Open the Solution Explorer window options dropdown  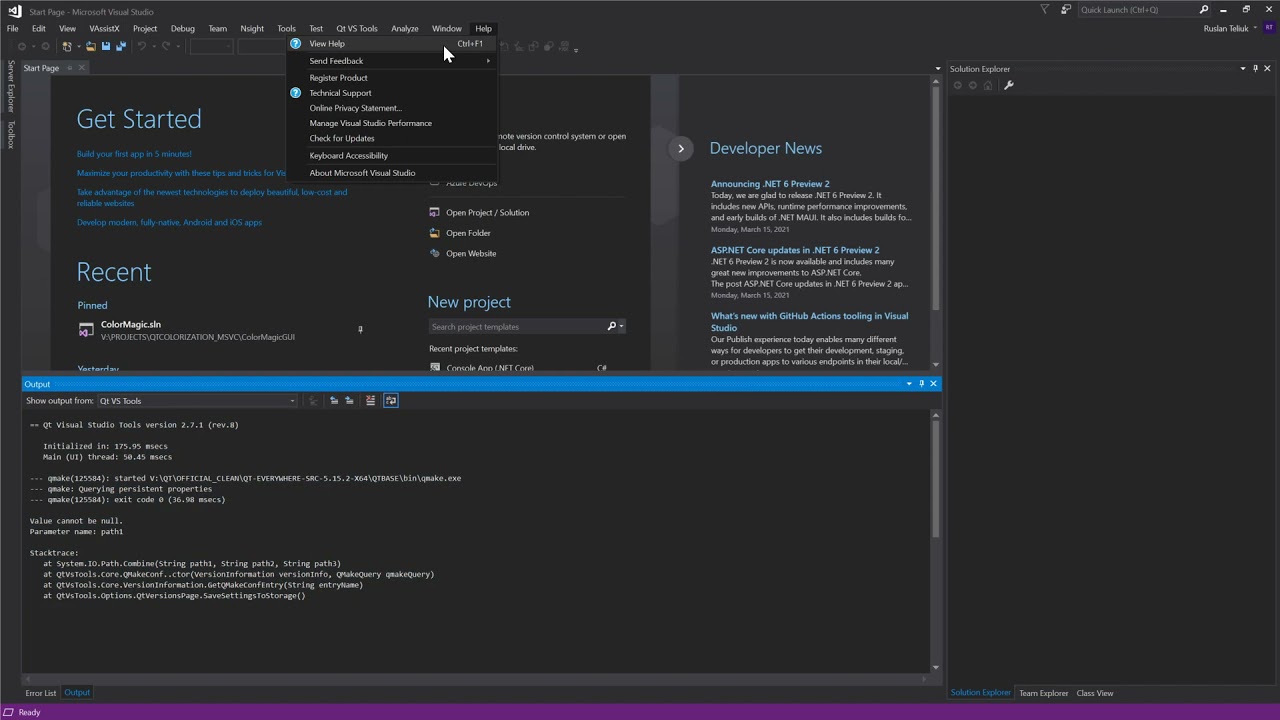coord(1242,69)
